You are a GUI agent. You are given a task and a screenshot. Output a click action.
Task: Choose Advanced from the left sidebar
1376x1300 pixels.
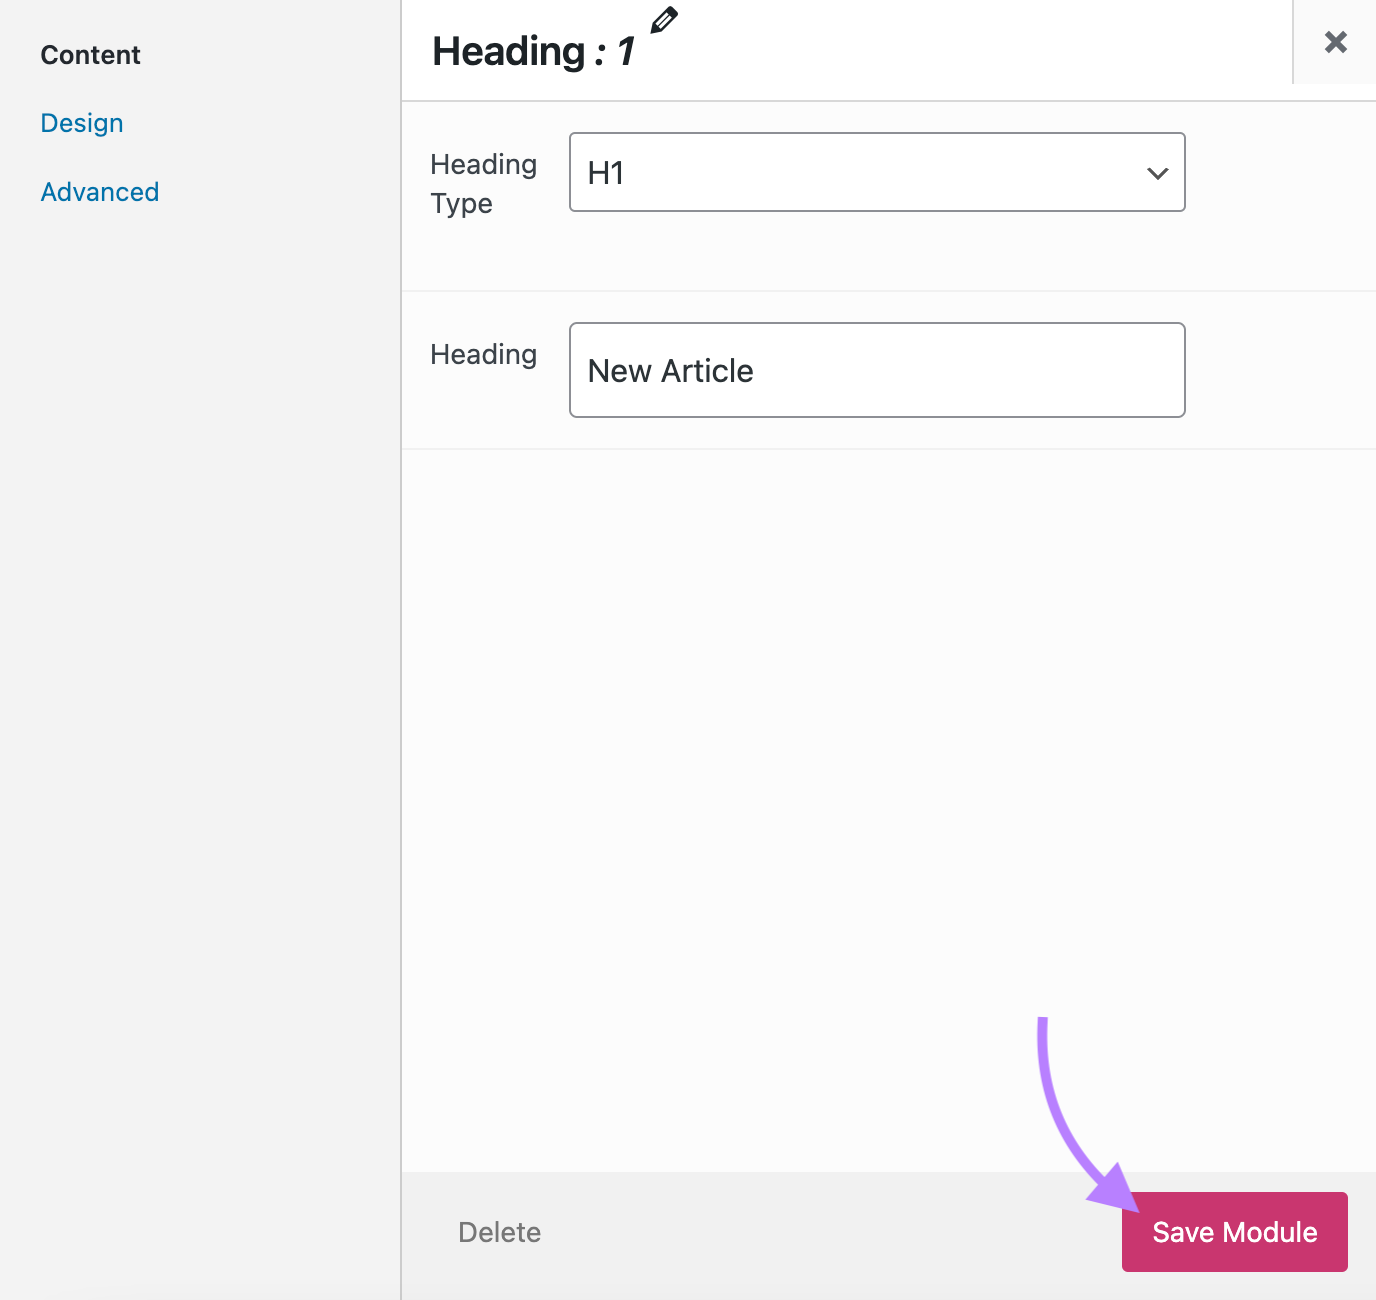coord(99,191)
